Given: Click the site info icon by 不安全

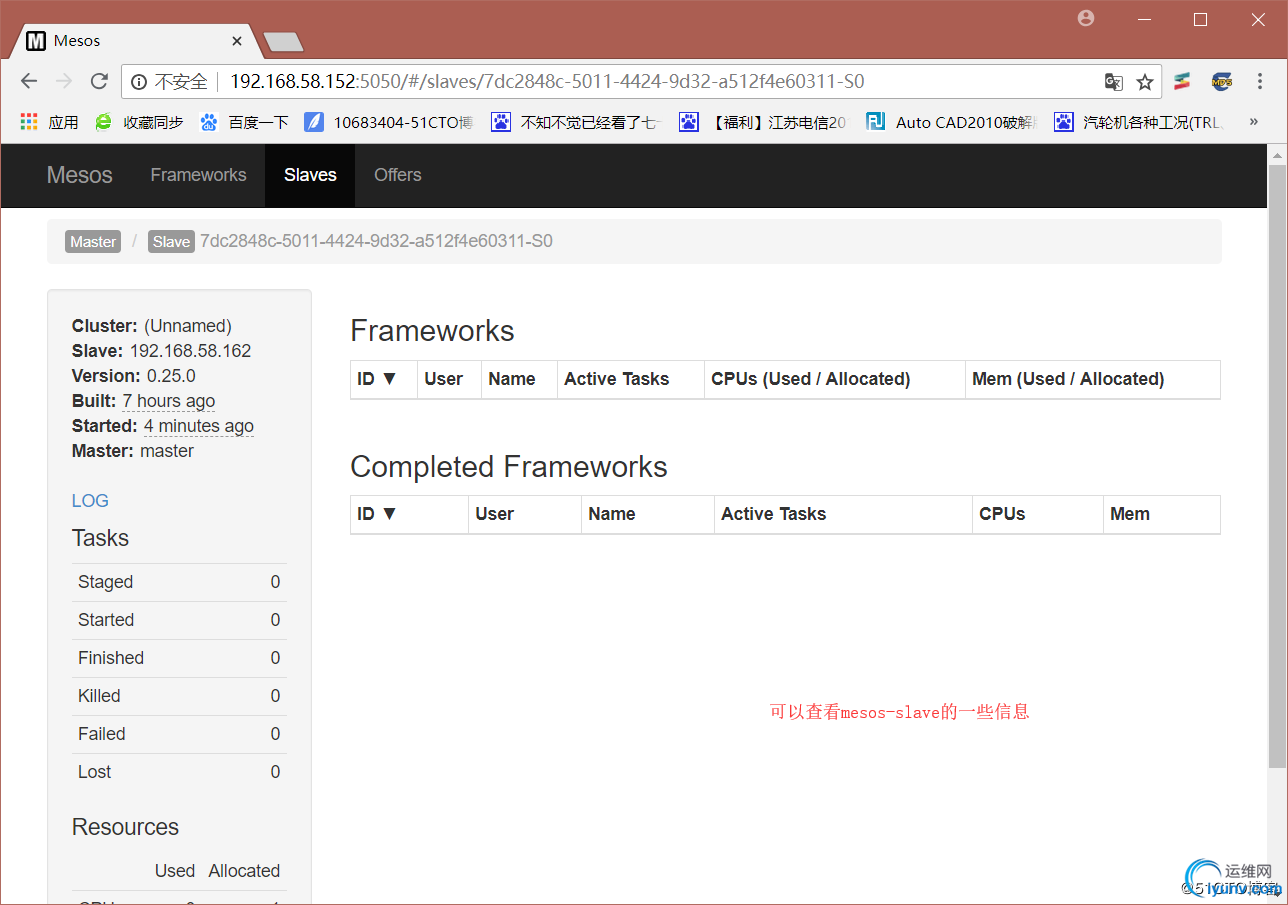Looking at the screenshot, I should click(x=139, y=82).
